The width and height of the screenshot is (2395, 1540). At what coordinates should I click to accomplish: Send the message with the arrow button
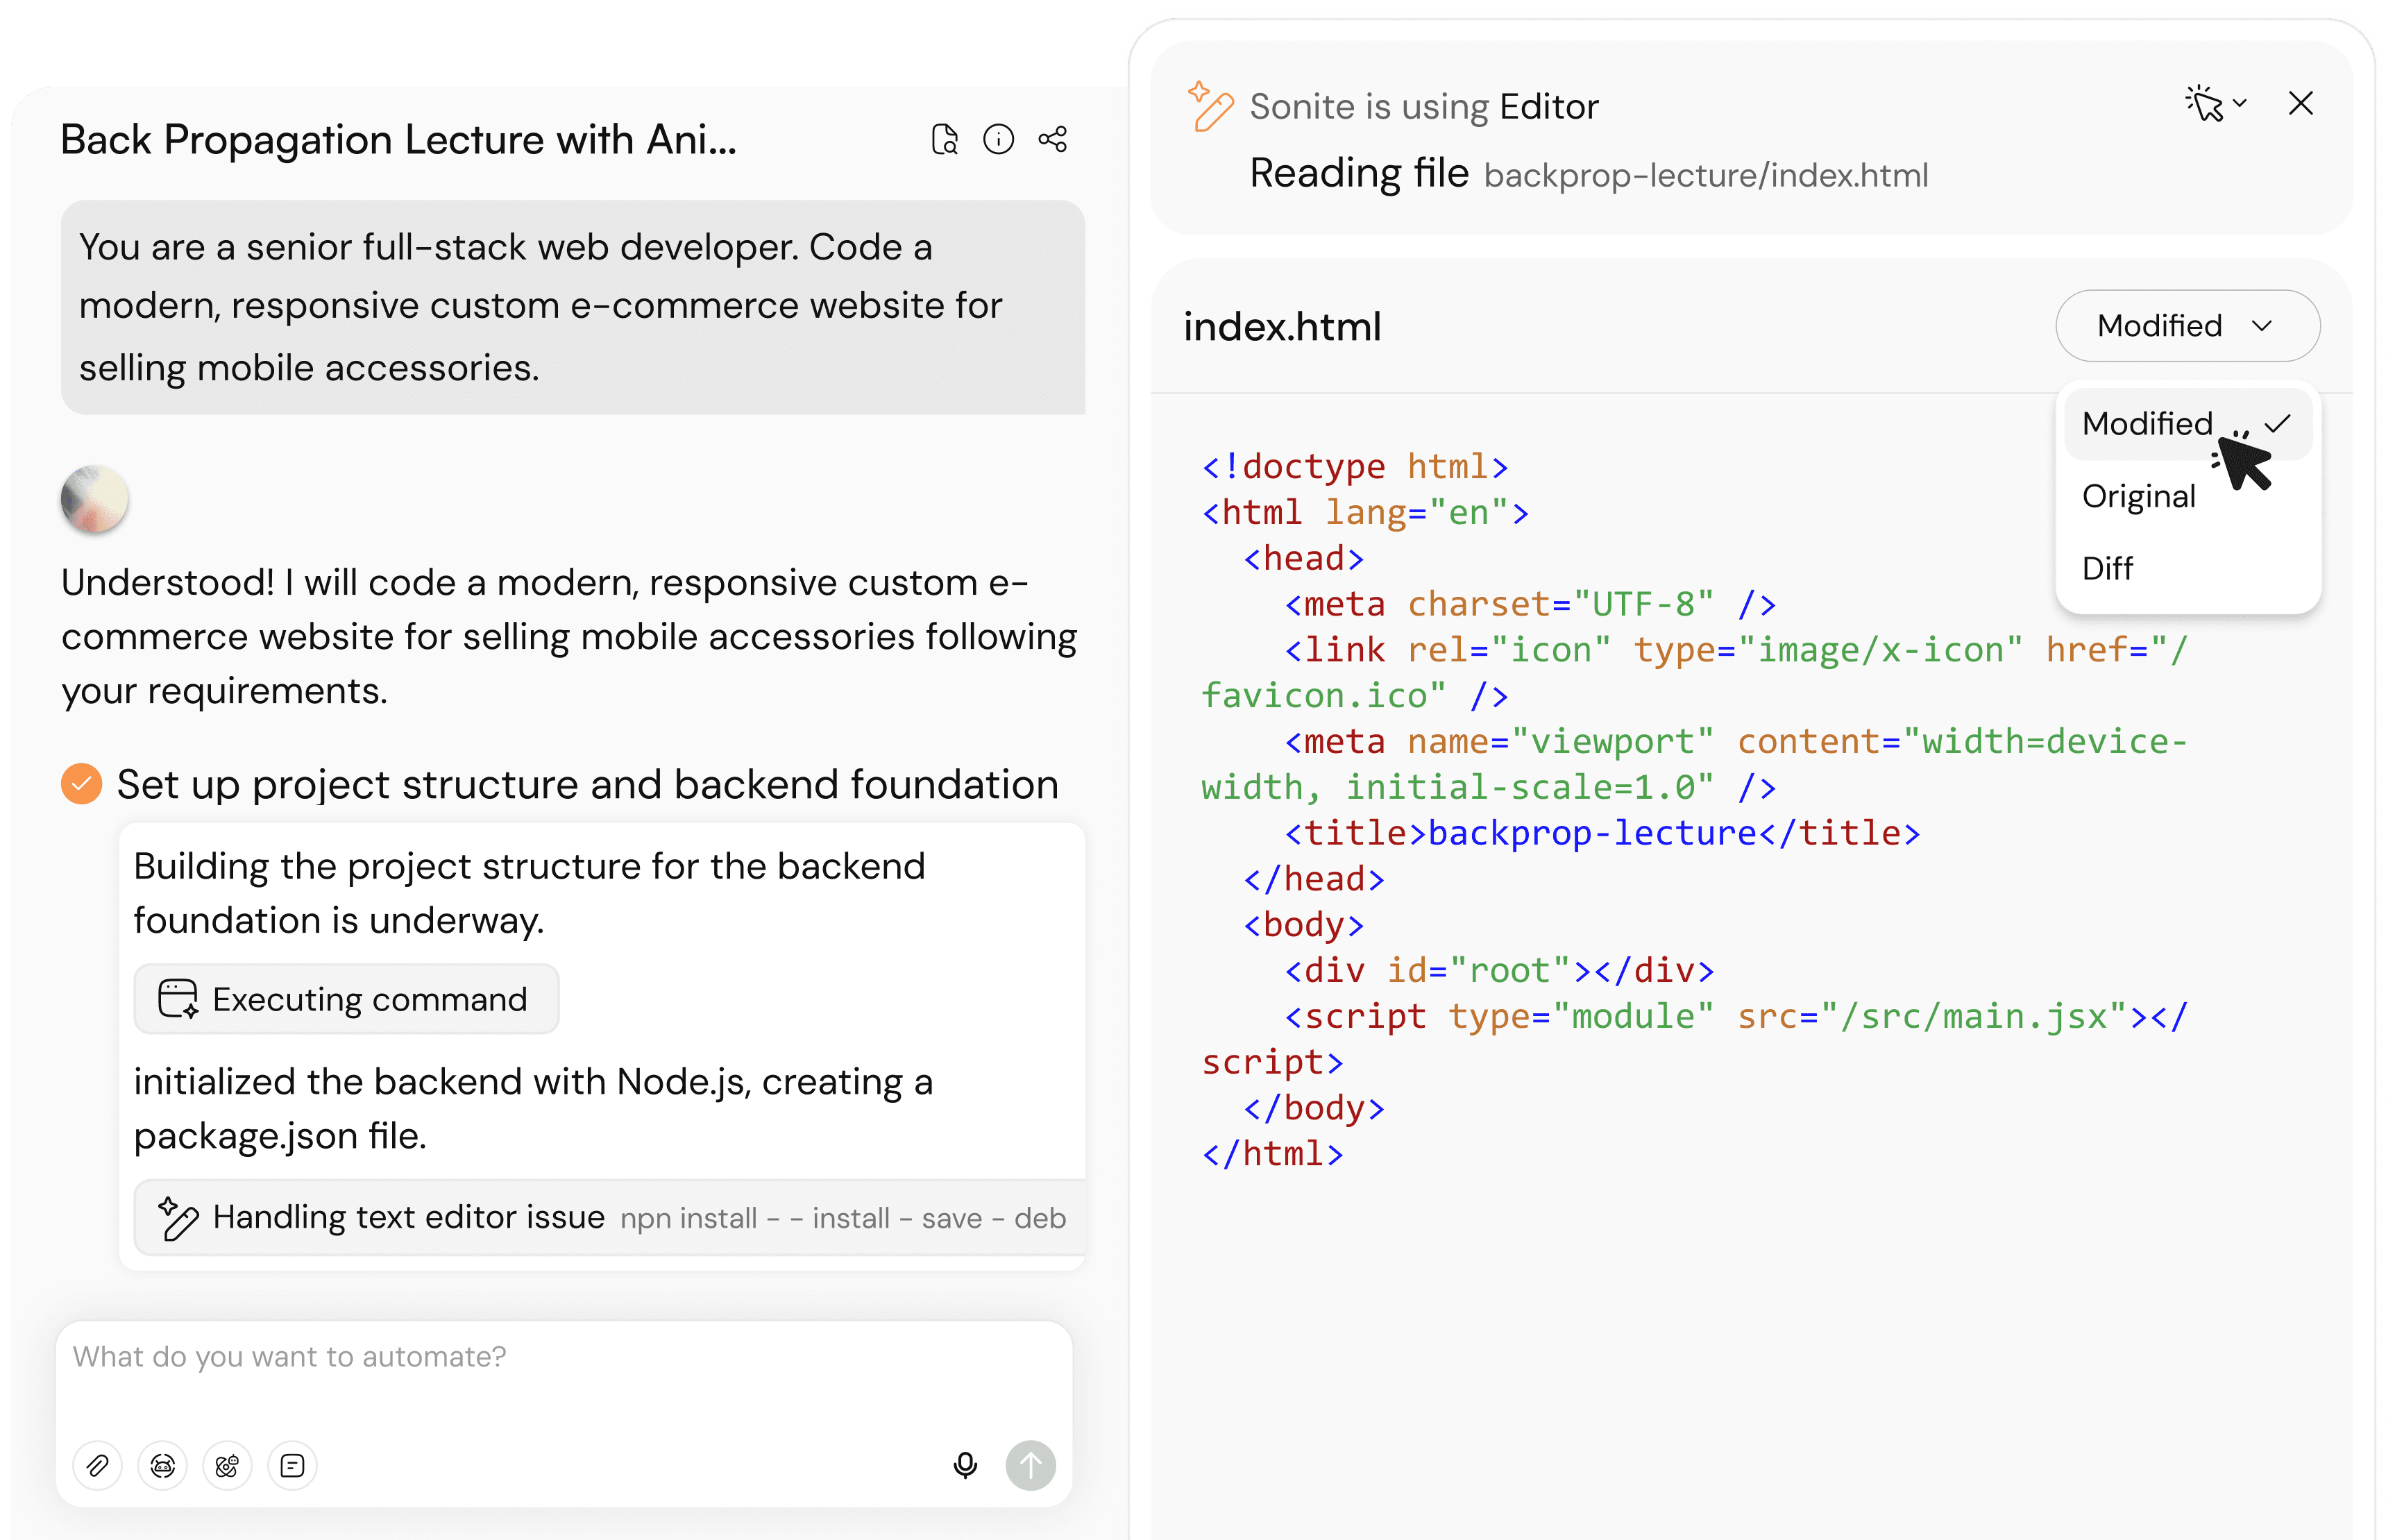1031,1465
